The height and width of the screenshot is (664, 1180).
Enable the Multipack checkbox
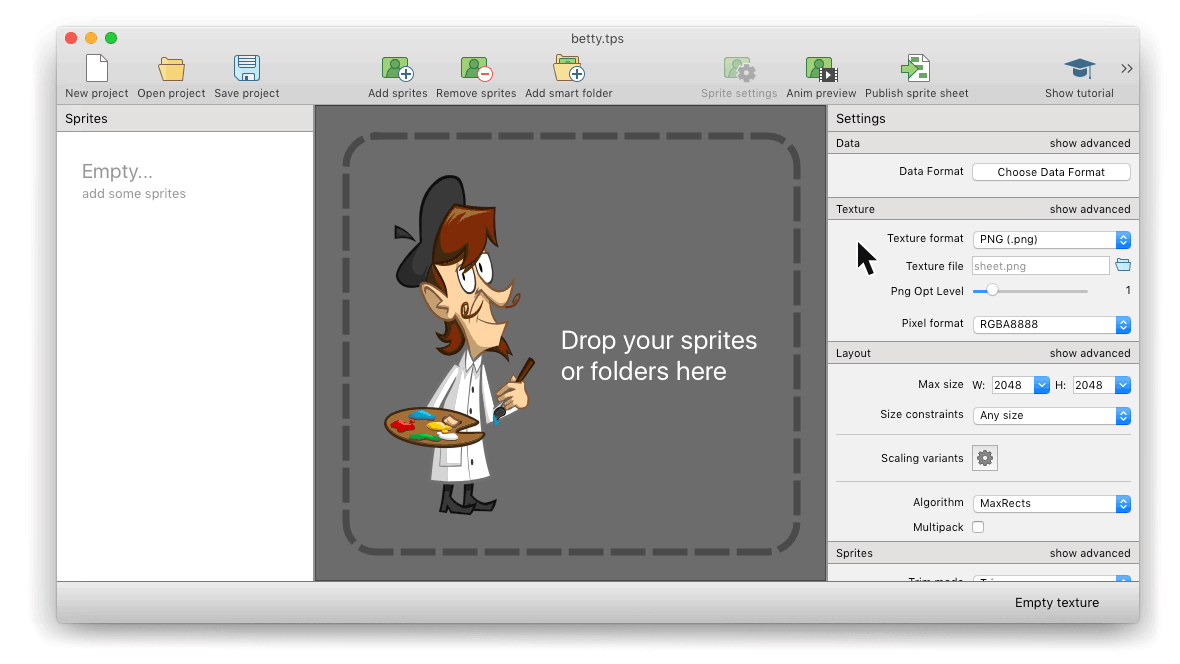tap(977, 527)
